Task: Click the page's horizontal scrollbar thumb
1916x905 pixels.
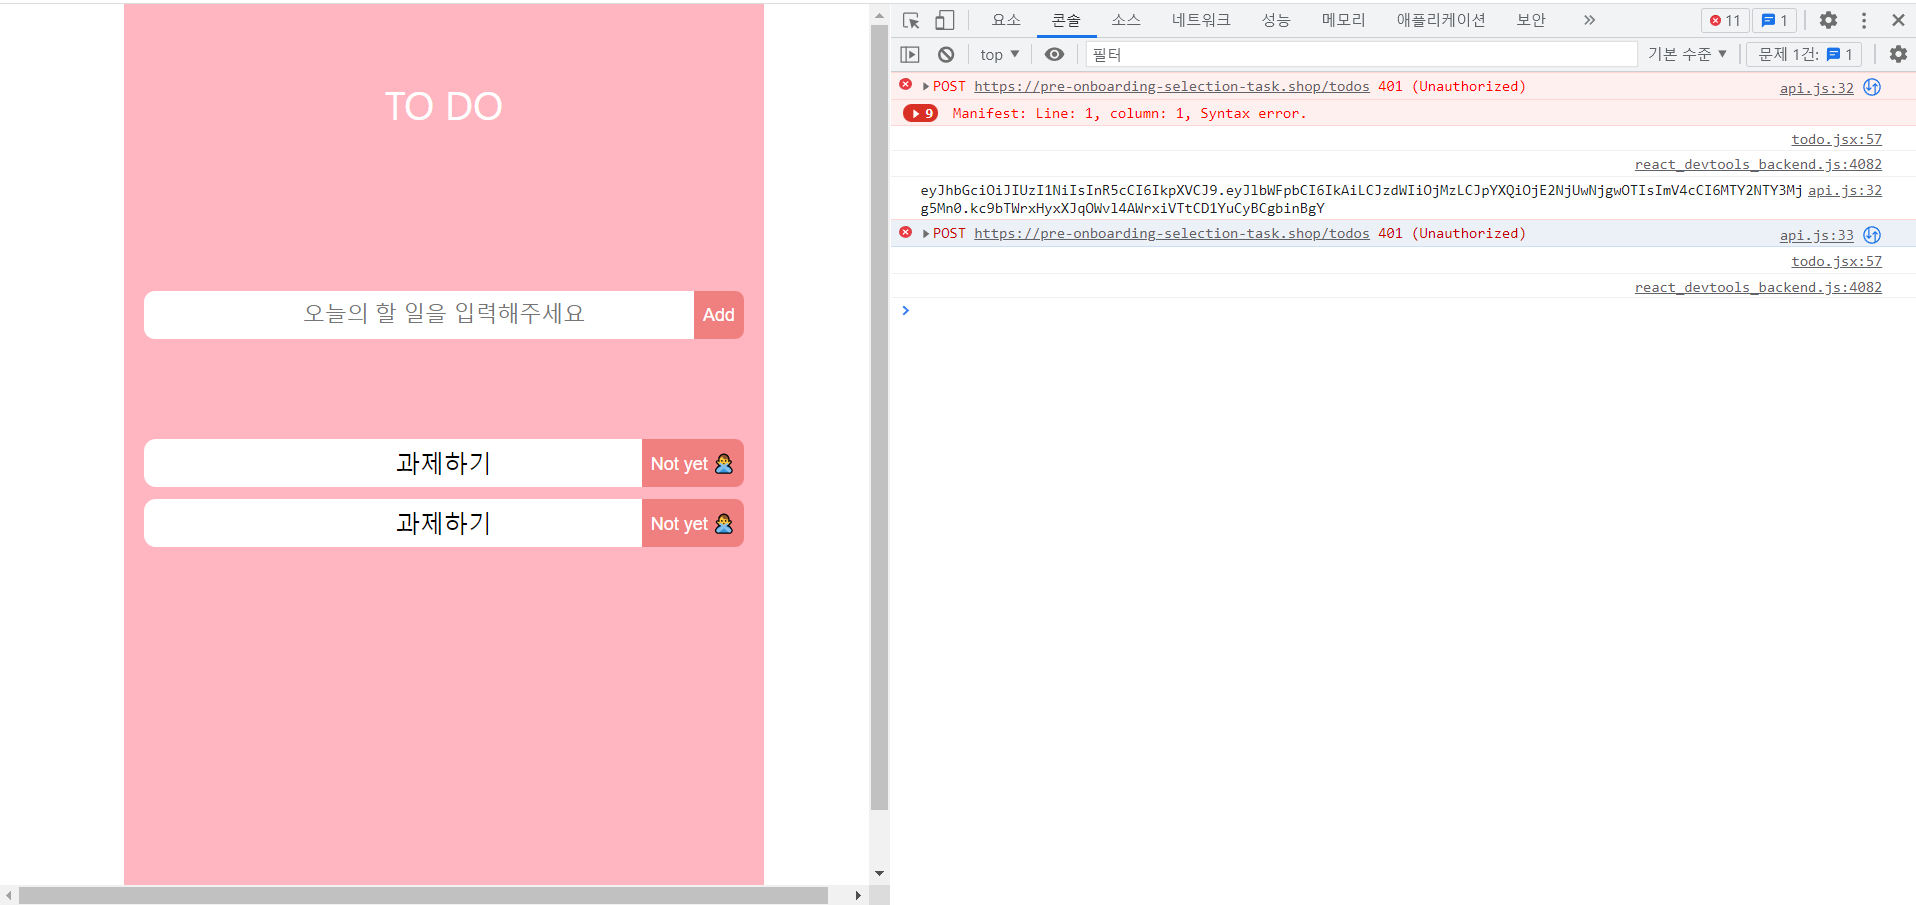Action: pyautogui.click(x=423, y=895)
